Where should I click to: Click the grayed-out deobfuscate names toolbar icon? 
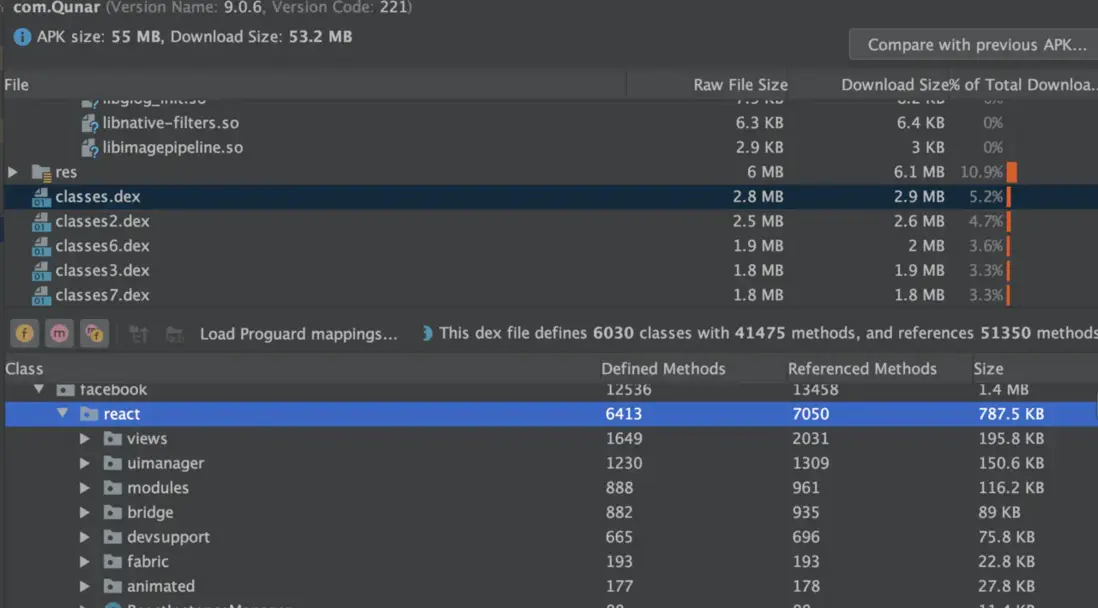point(139,334)
